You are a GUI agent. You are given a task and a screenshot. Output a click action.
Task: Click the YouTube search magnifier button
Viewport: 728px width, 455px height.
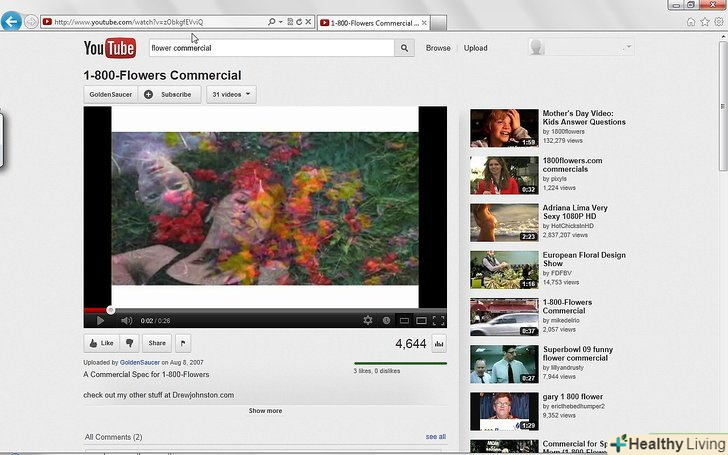point(404,48)
